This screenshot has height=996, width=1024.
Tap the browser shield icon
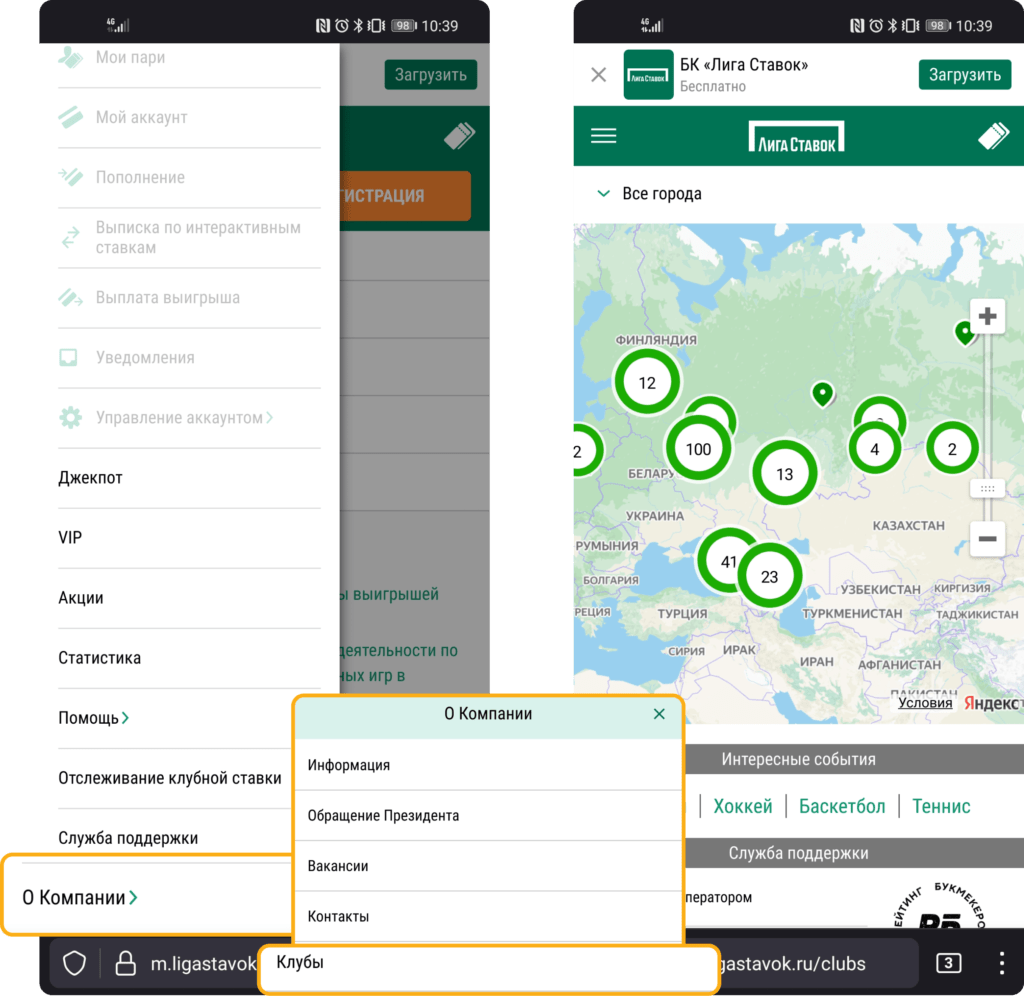pos(75,963)
